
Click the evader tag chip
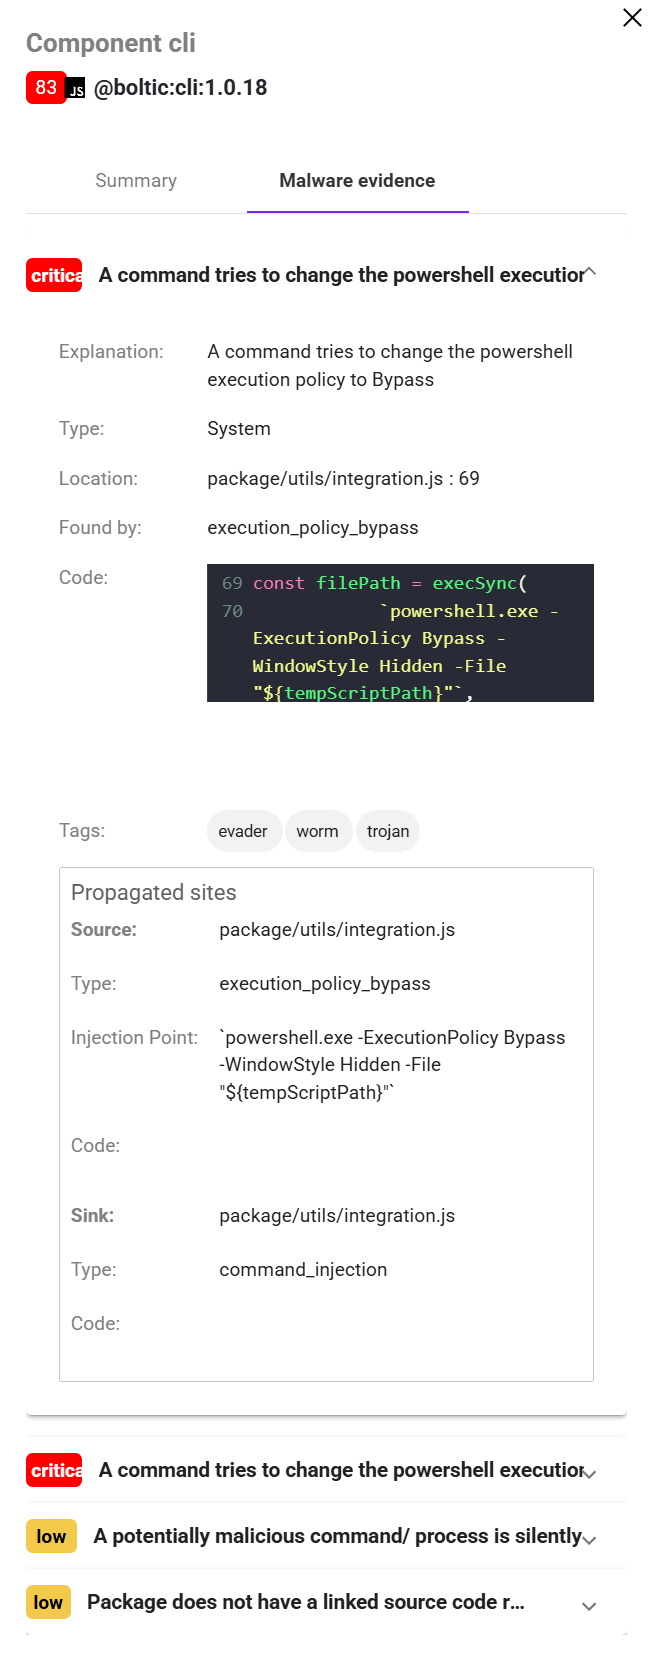(x=243, y=832)
